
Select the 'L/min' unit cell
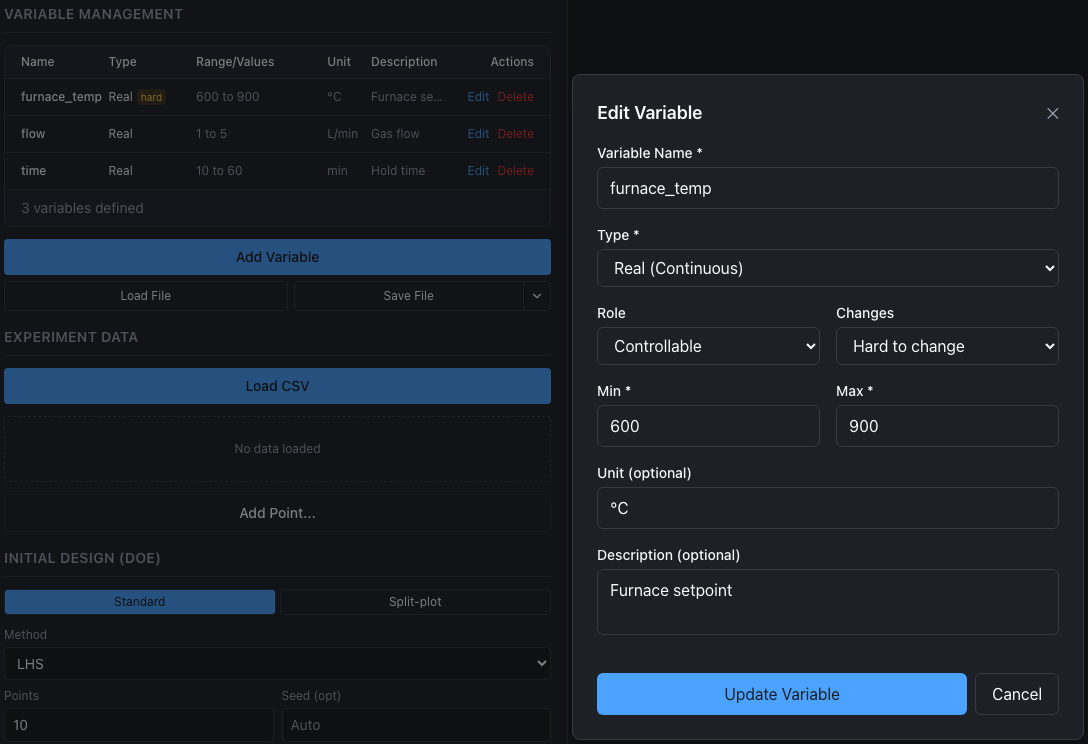[342, 133]
